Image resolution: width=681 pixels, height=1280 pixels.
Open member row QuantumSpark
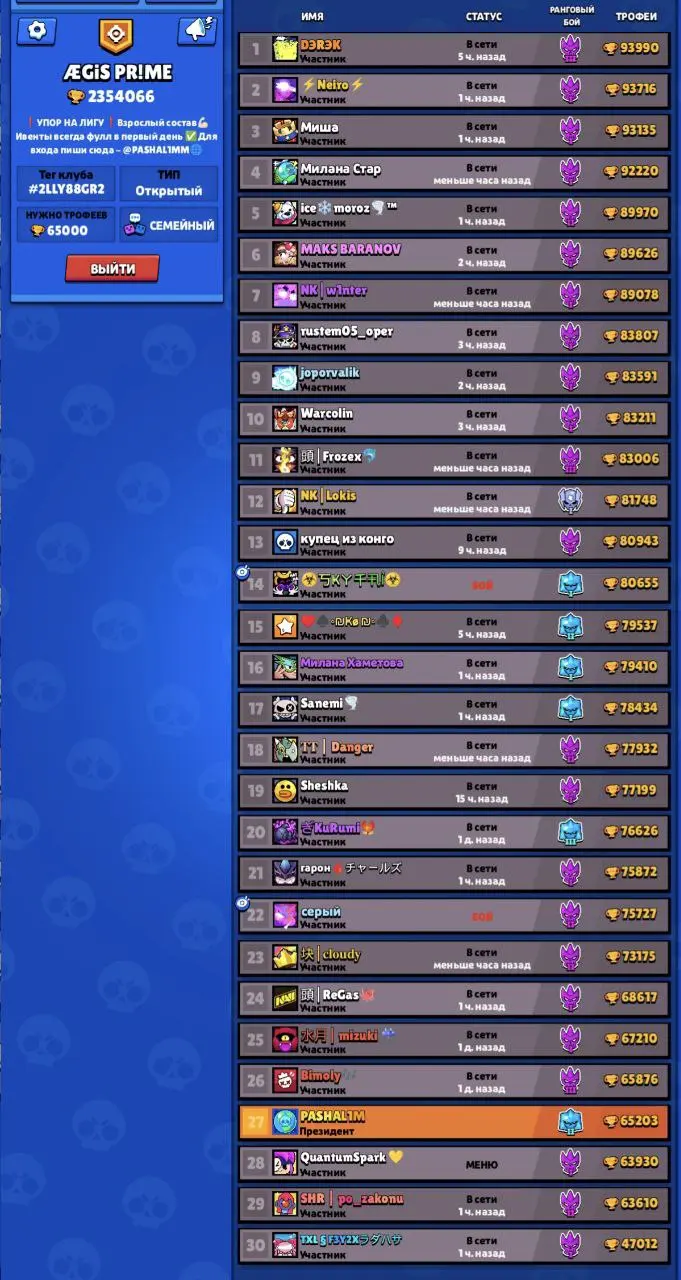coord(454,1163)
